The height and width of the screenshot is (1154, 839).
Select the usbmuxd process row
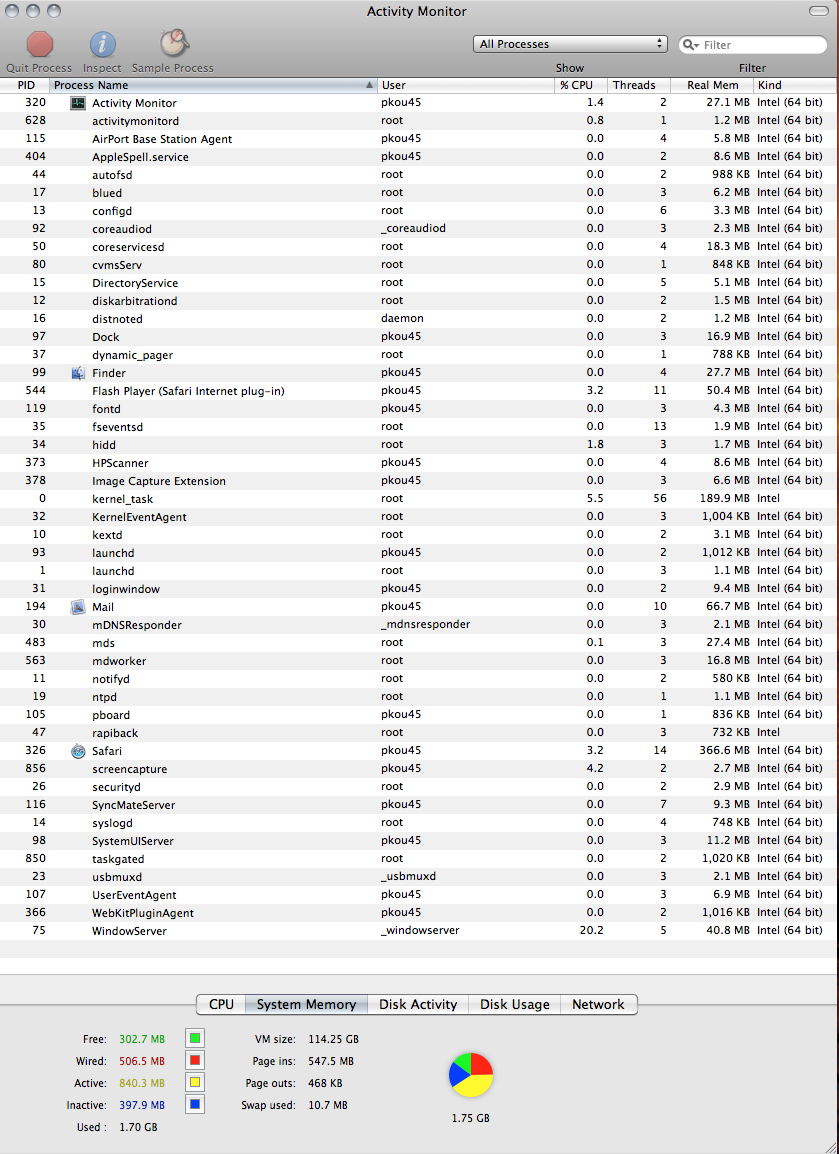click(x=418, y=877)
